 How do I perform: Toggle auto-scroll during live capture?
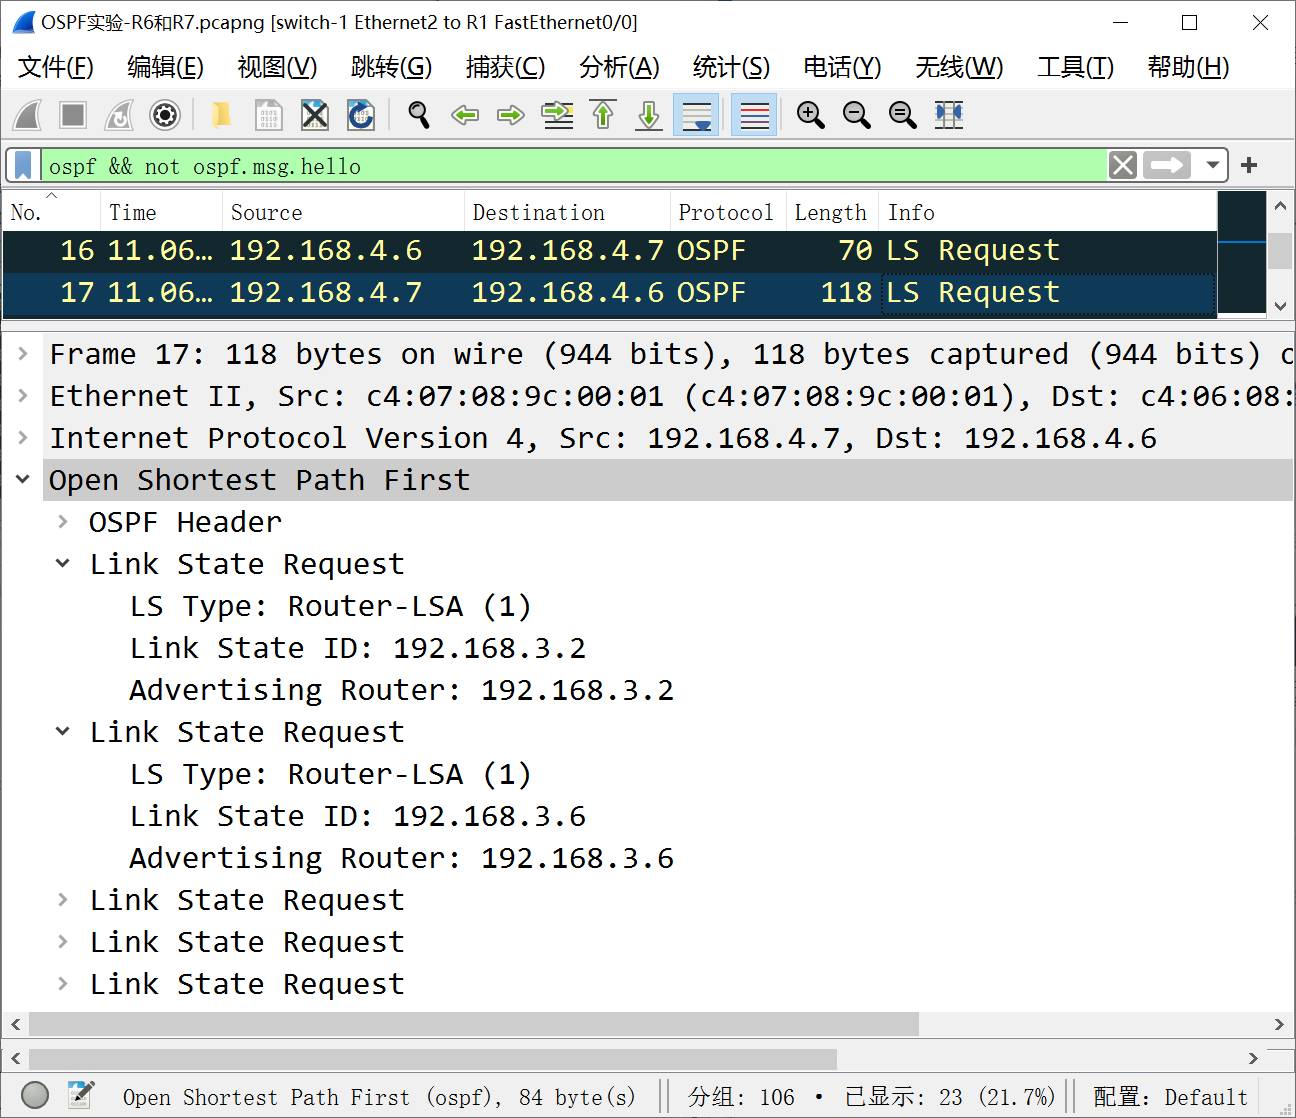click(x=696, y=115)
